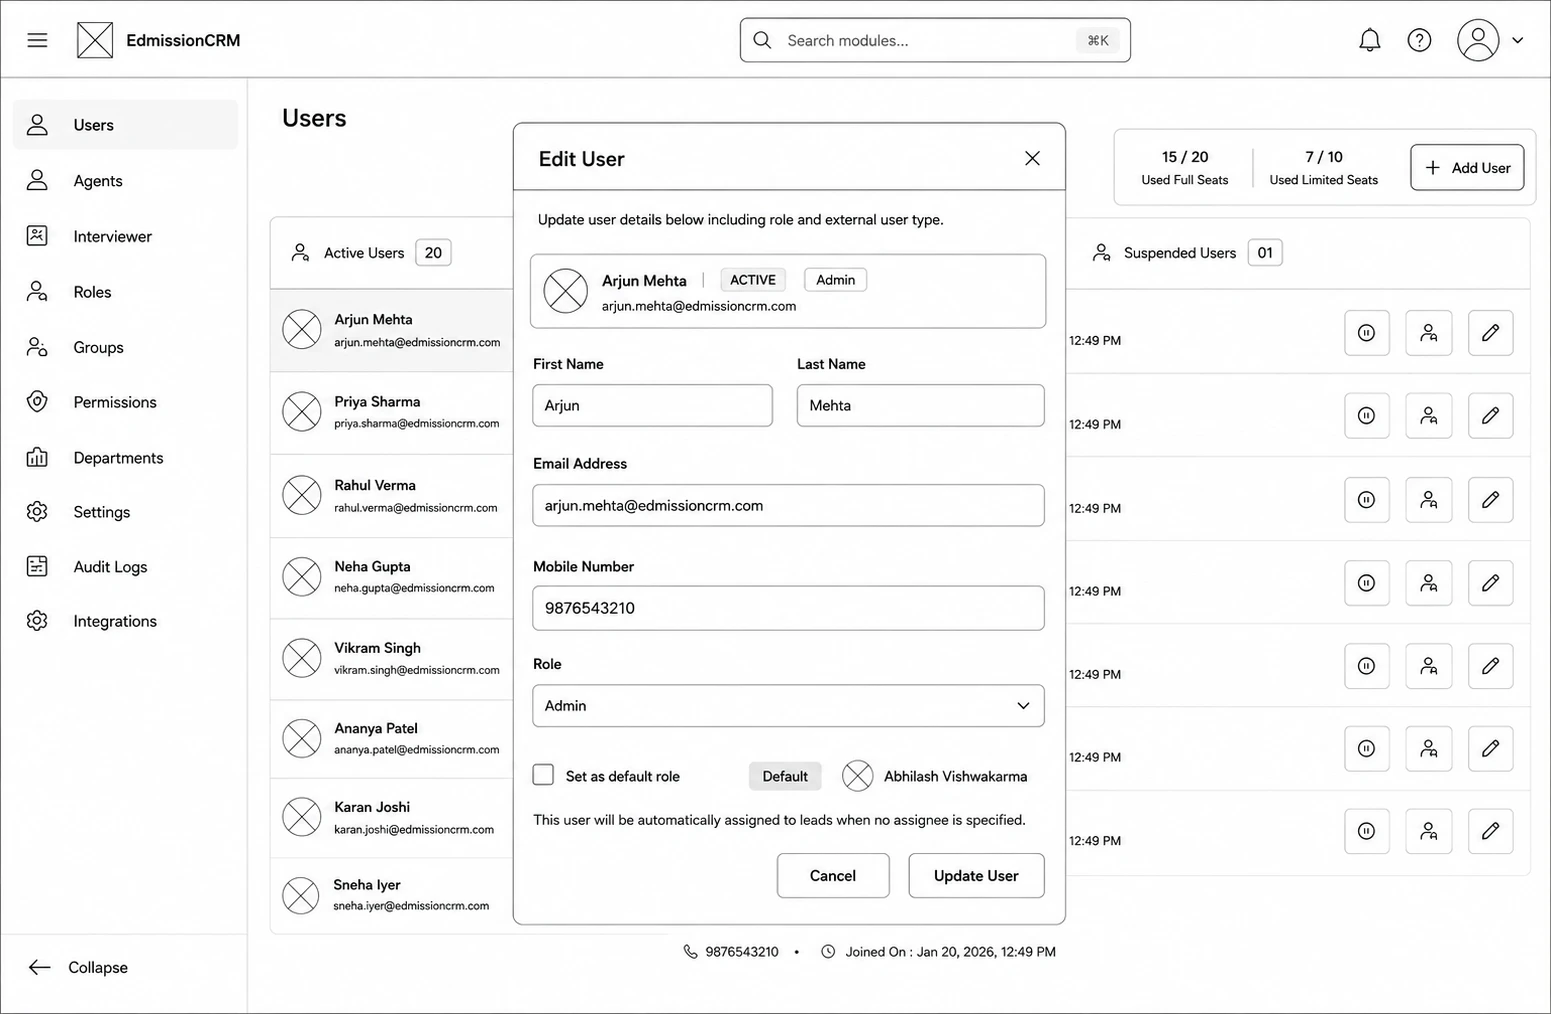
Task: Click the First Name input field
Action: (x=652, y=405)
